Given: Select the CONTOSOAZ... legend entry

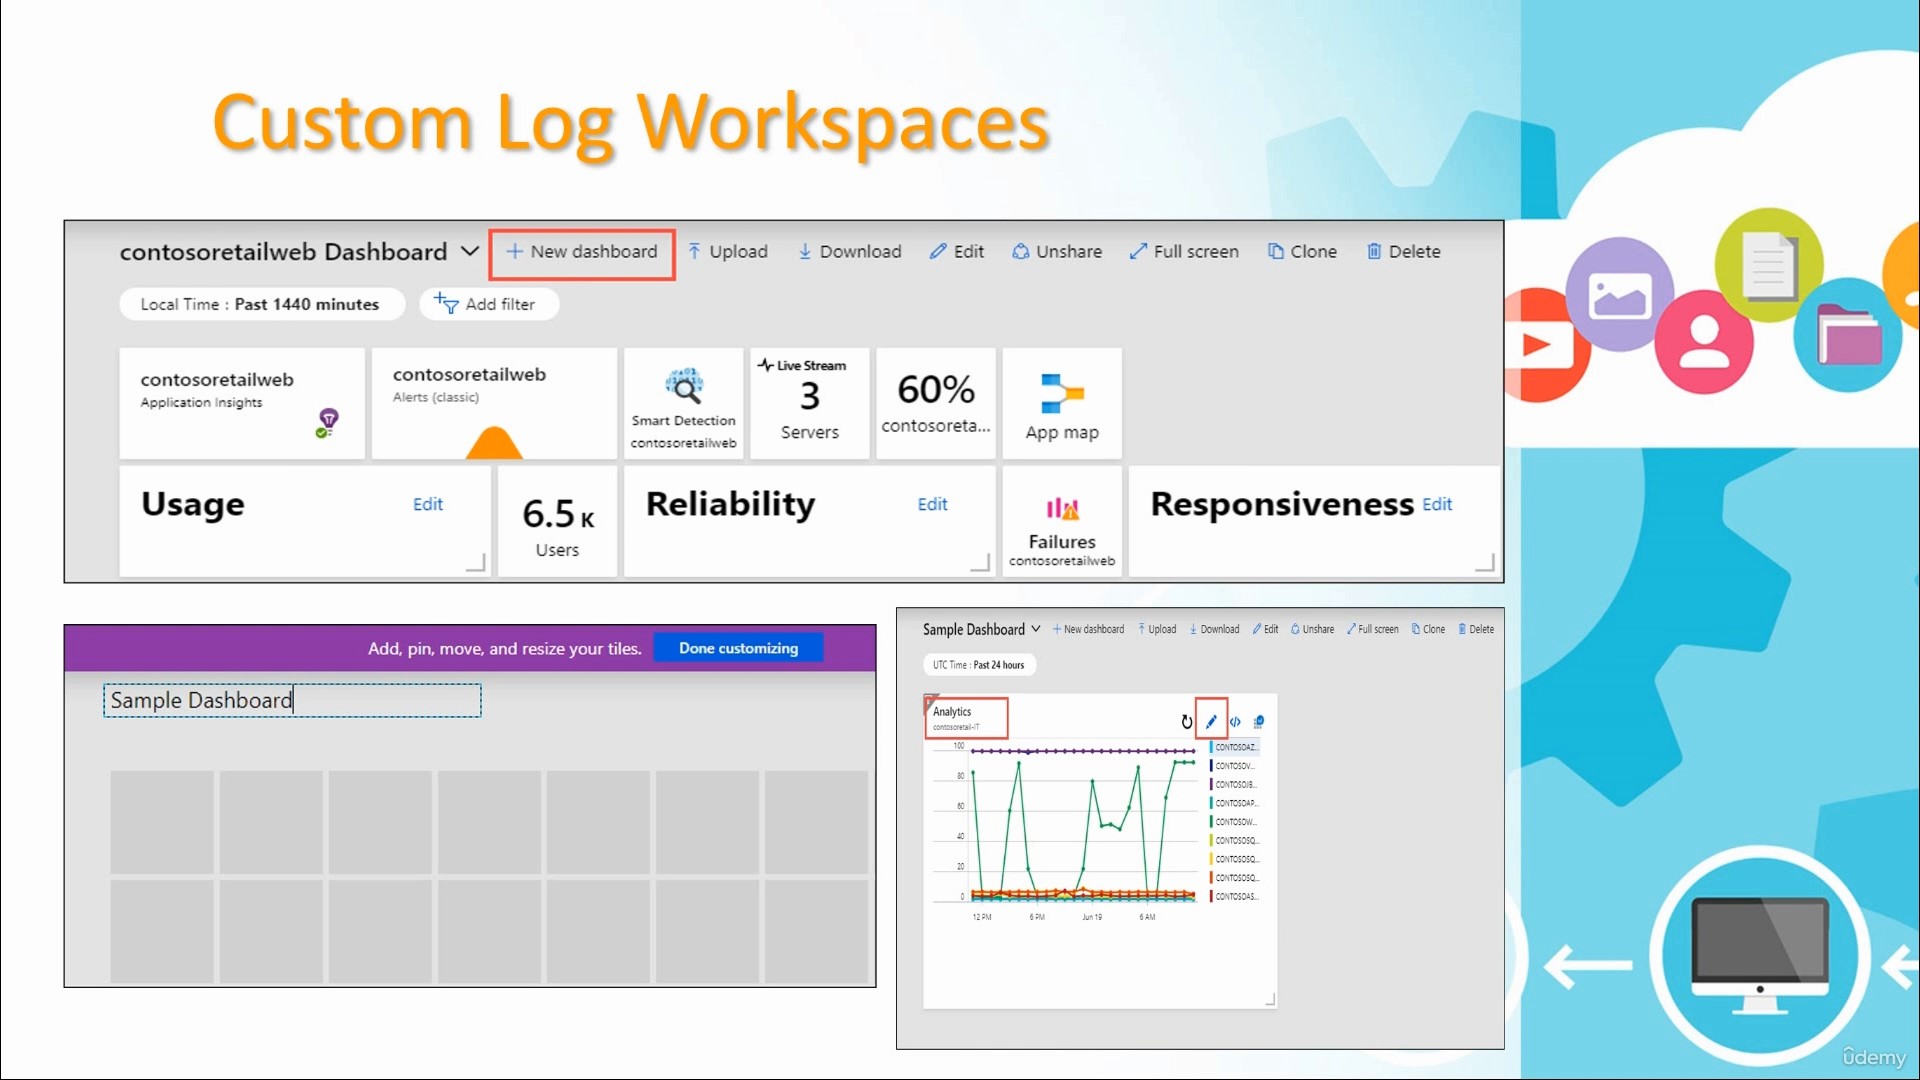Looking at the screenshot, I should tap(1235, 747).
